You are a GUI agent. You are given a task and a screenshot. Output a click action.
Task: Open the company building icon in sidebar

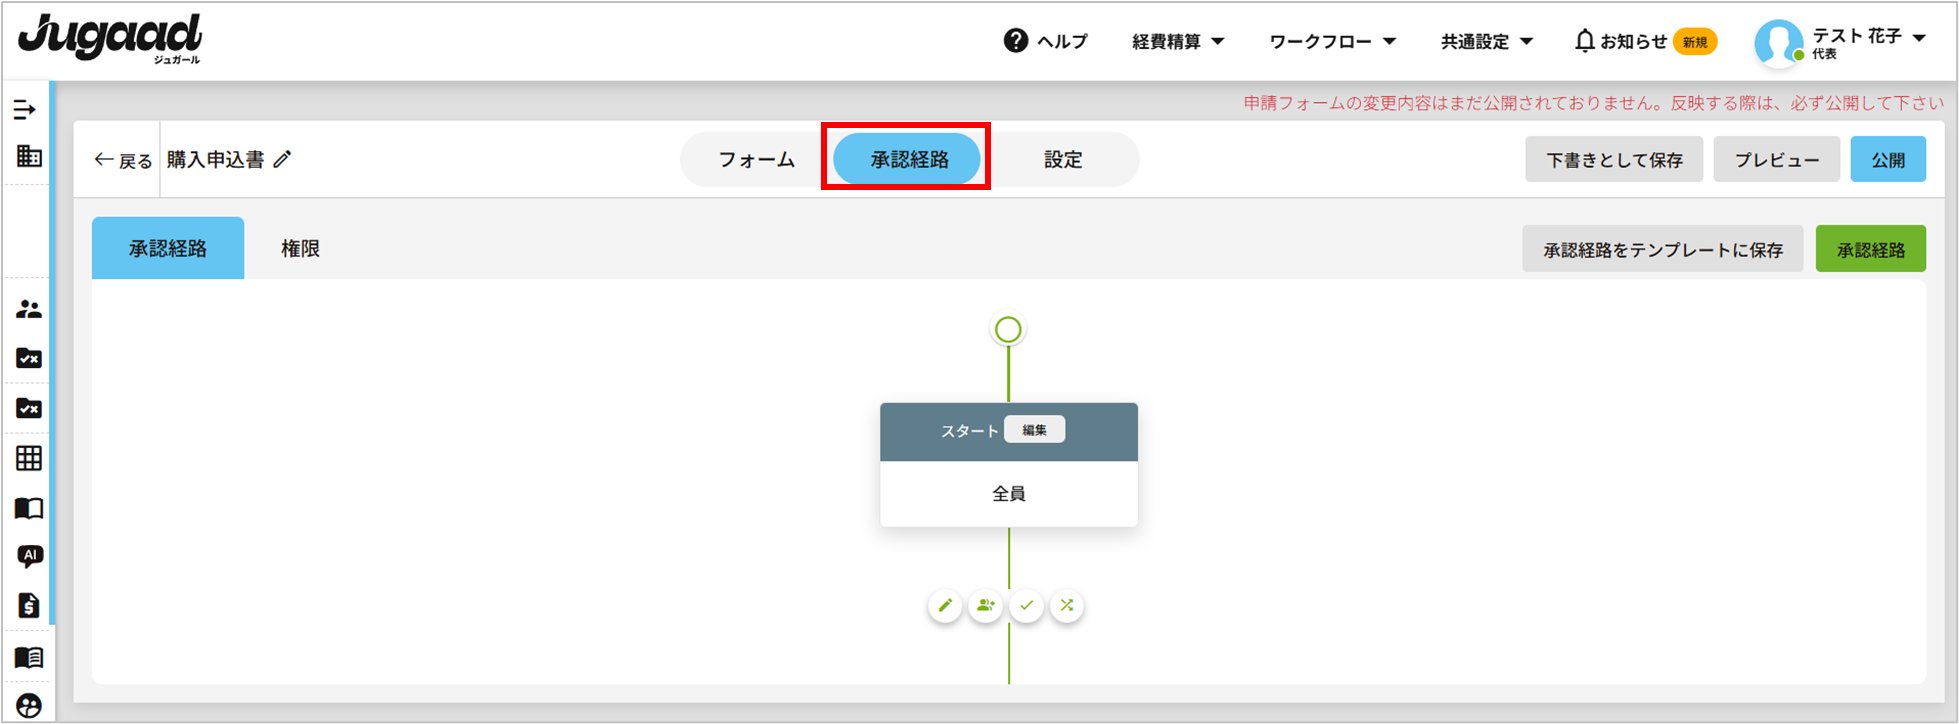tap(29, 156)
